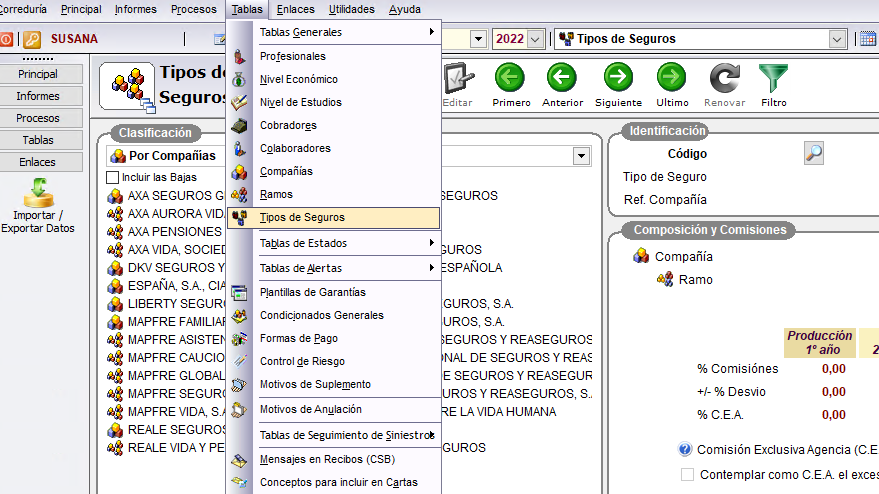
Task: Click the key icon next to SUSANA
Action: pyautogui.click(x=32, y=39)
